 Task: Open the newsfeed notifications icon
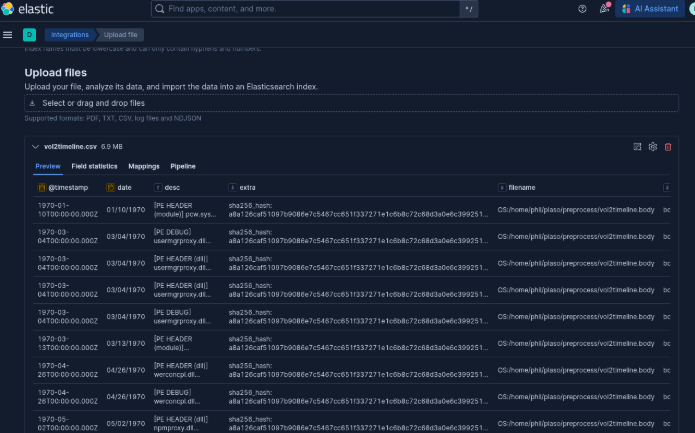point(604,9)
